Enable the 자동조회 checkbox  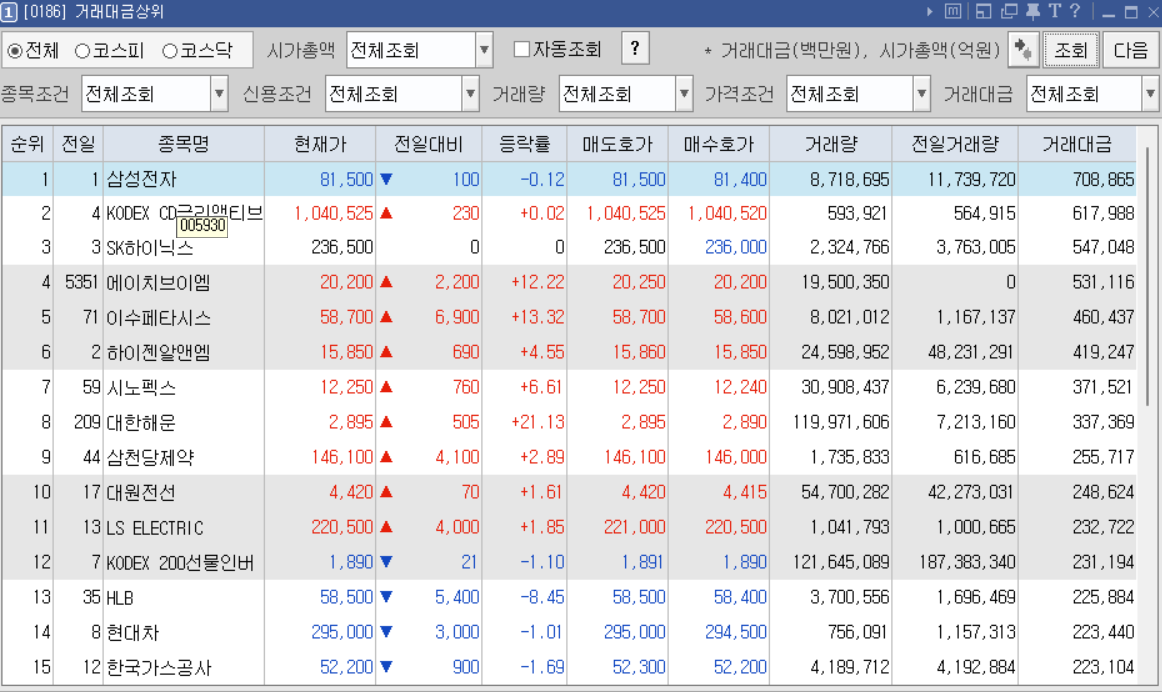coord(522,50)
